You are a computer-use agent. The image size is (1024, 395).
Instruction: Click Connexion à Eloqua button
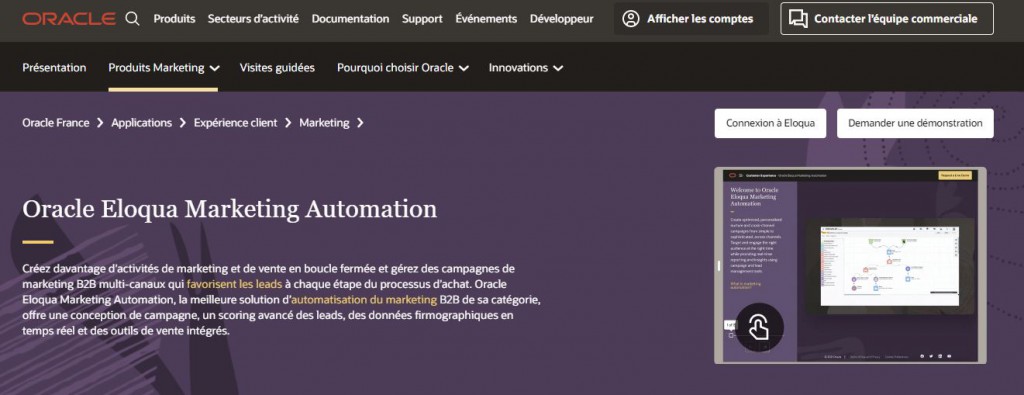[x=770, y=123]
